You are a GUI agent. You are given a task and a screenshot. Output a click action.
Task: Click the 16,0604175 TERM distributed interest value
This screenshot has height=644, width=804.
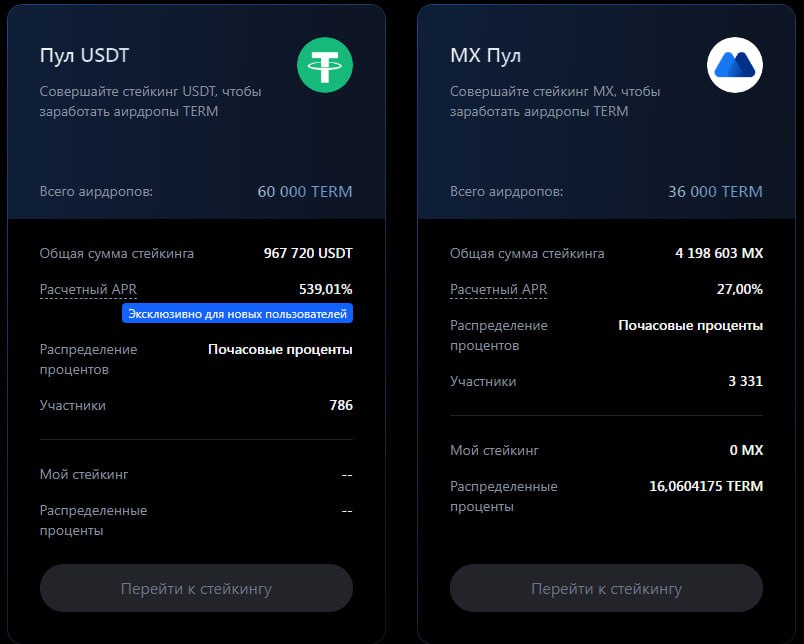[706, 487]
